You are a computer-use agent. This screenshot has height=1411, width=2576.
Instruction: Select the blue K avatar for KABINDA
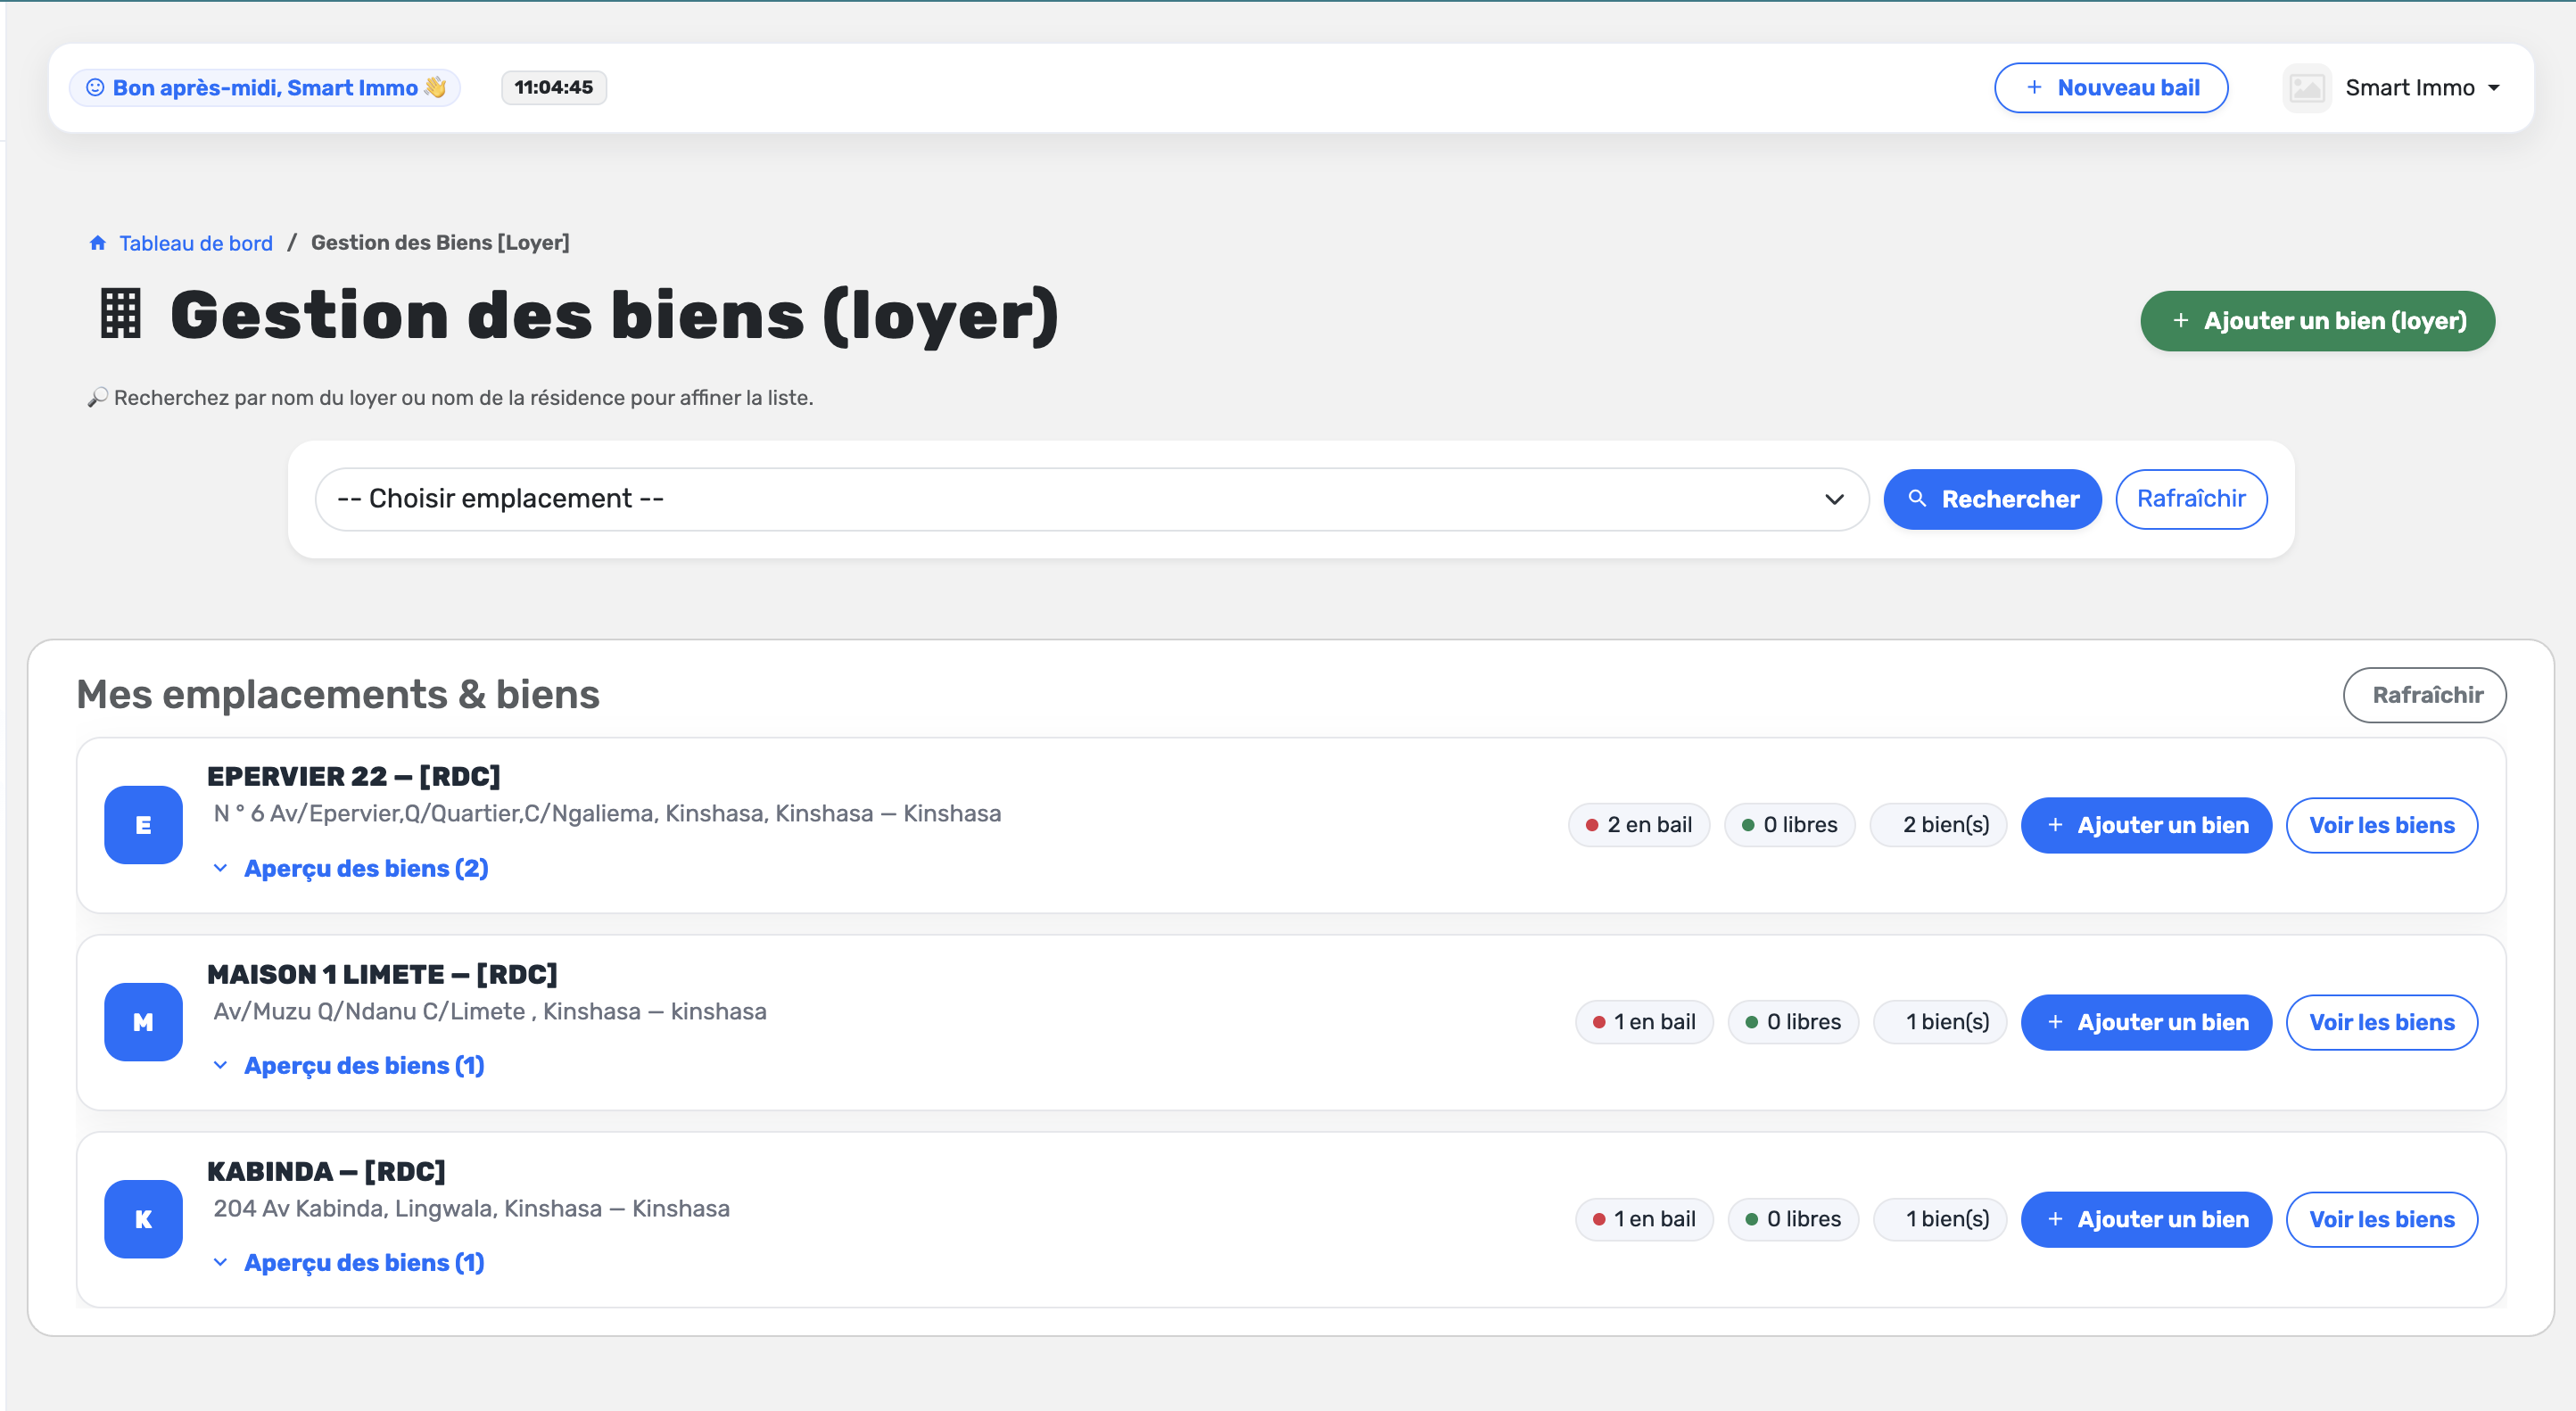[x=142, y=1219]
